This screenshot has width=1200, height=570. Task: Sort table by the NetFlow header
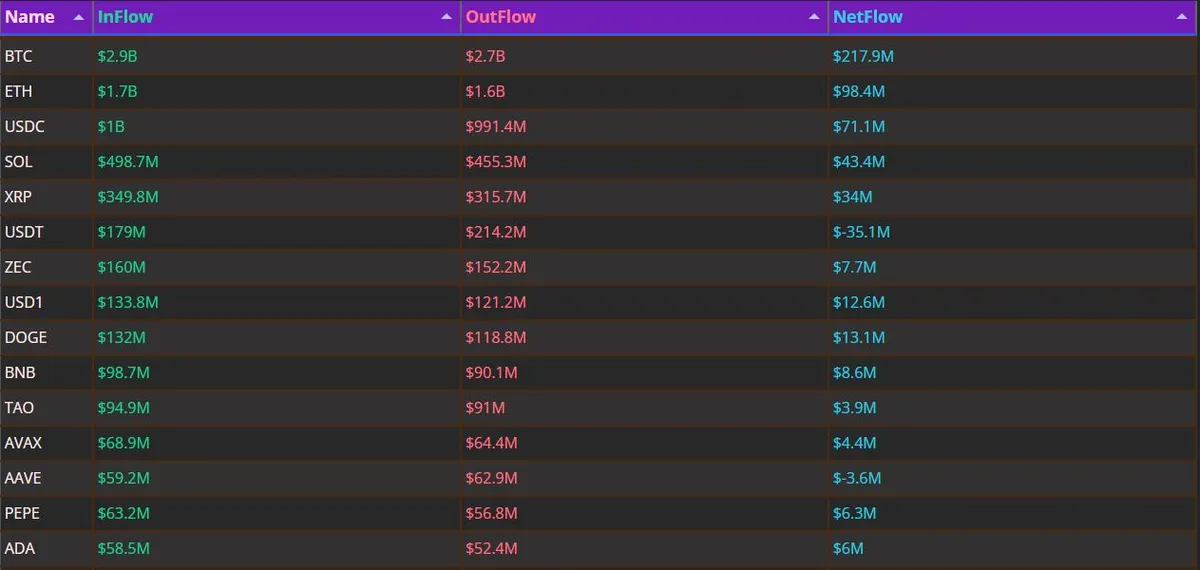(868, 17)
